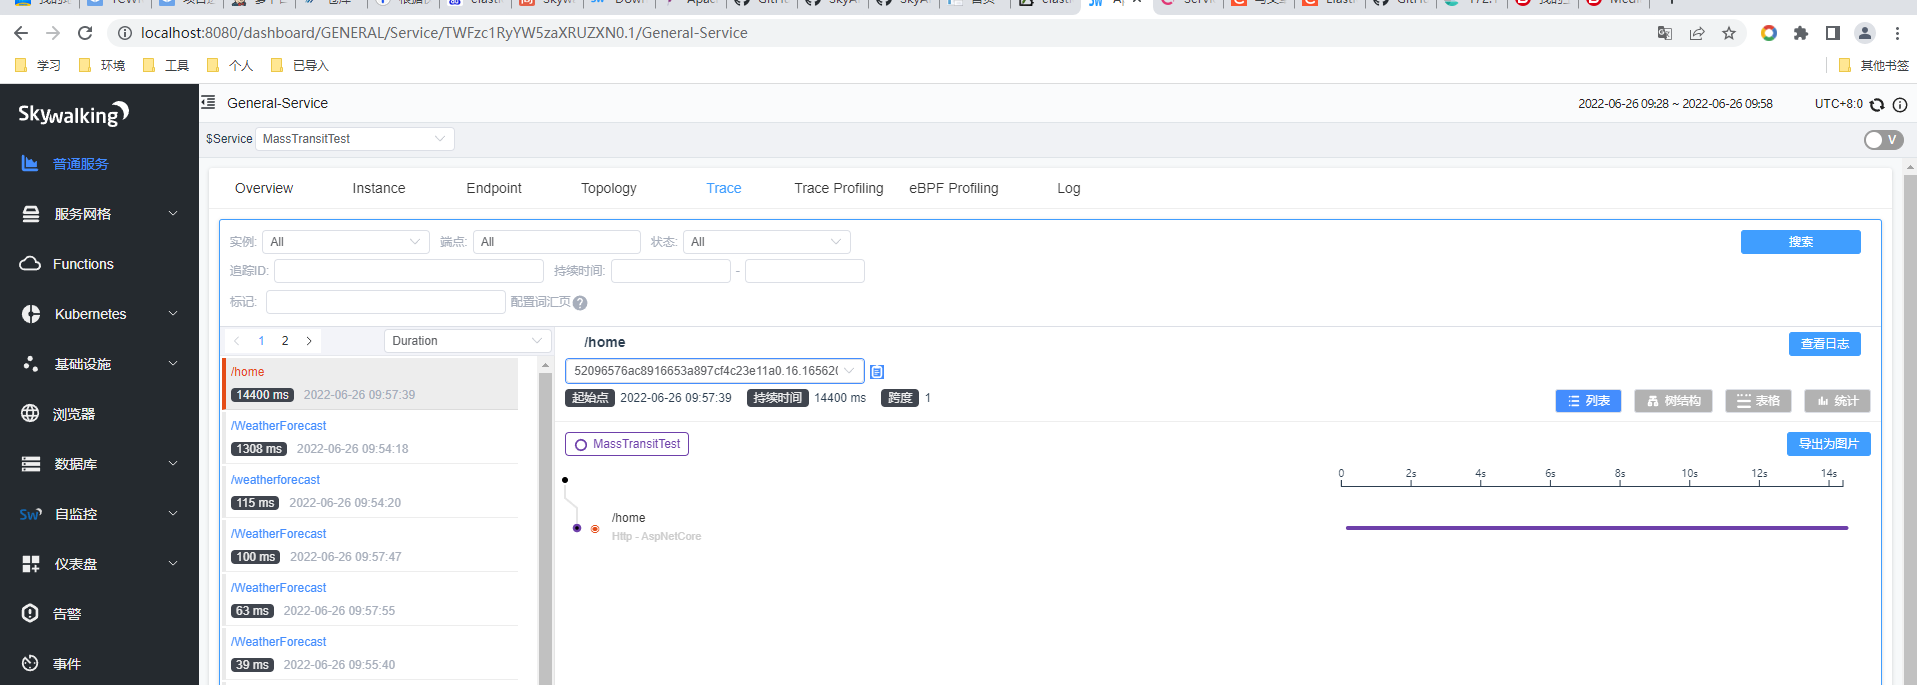Select the /WeatherForecast 1308 ms trace
The height and width of the screenshot is (685, 1917).
[370, 437]
